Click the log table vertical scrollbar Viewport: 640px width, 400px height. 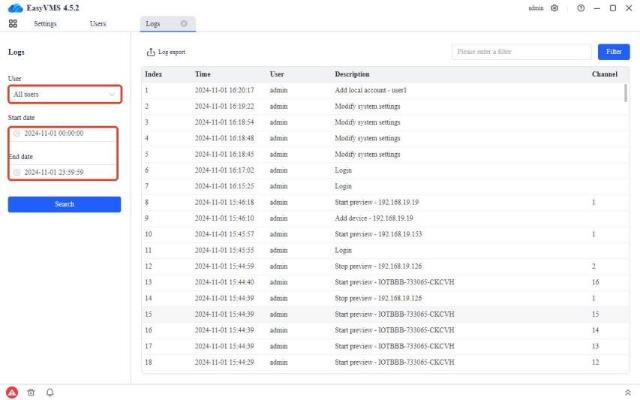tap(627, 93)
